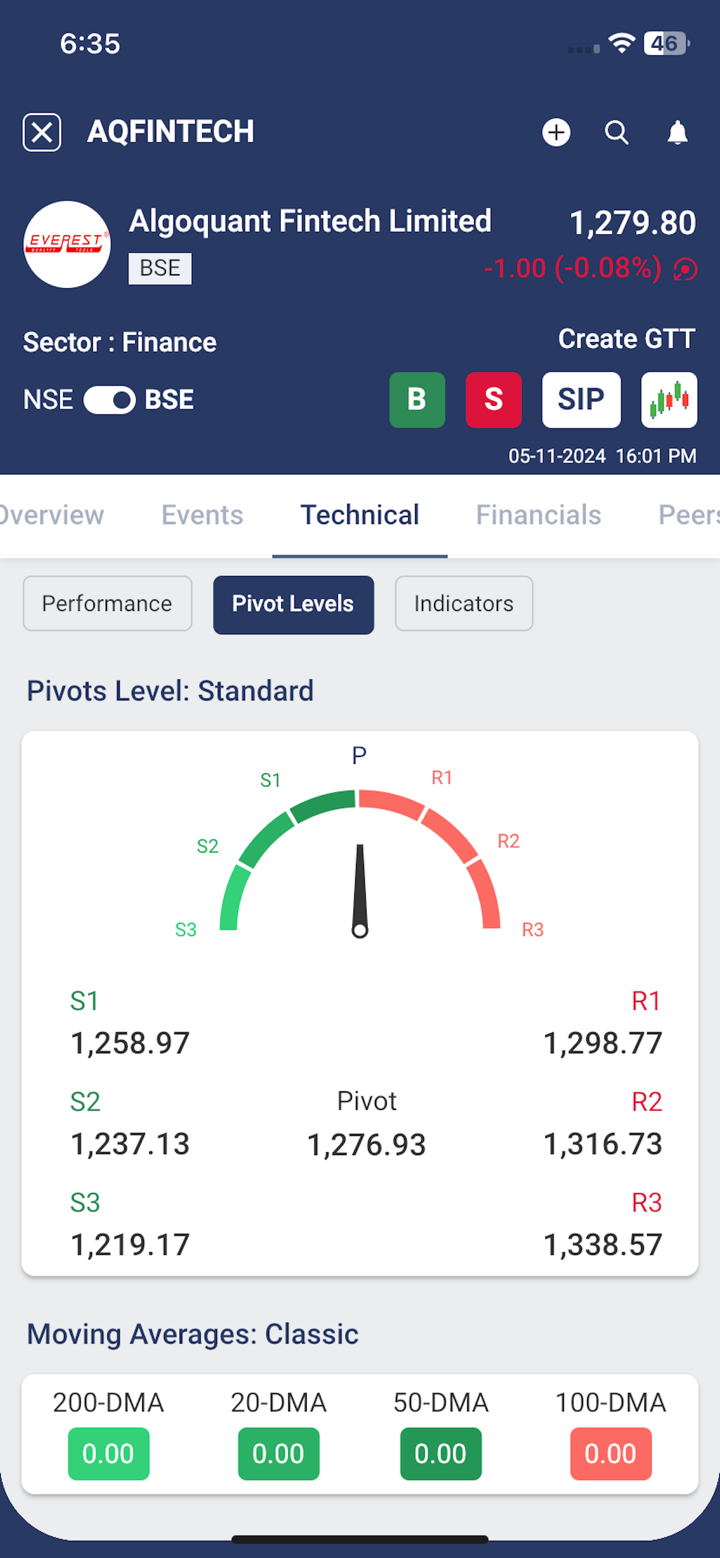Tap the plus icon to add to watchlist
Viewport: 720px width, 1558px height.
coord(556,132)
